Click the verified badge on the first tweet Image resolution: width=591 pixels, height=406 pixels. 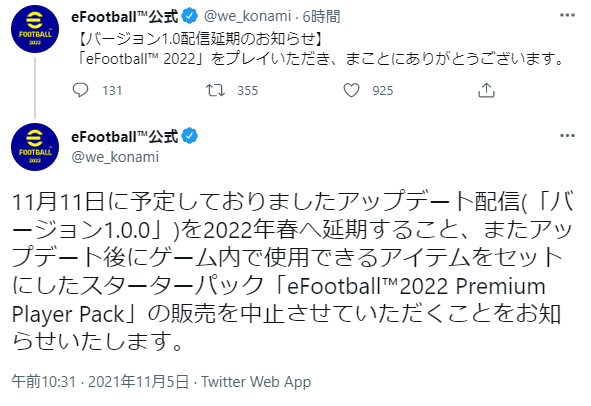click(190, 16)
